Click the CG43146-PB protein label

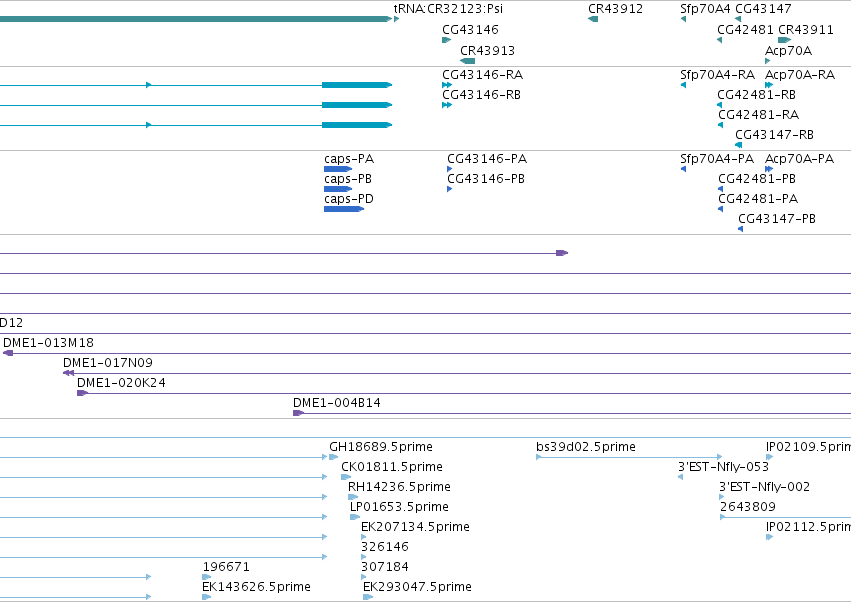pyautogui.click(x=486, y=179)
